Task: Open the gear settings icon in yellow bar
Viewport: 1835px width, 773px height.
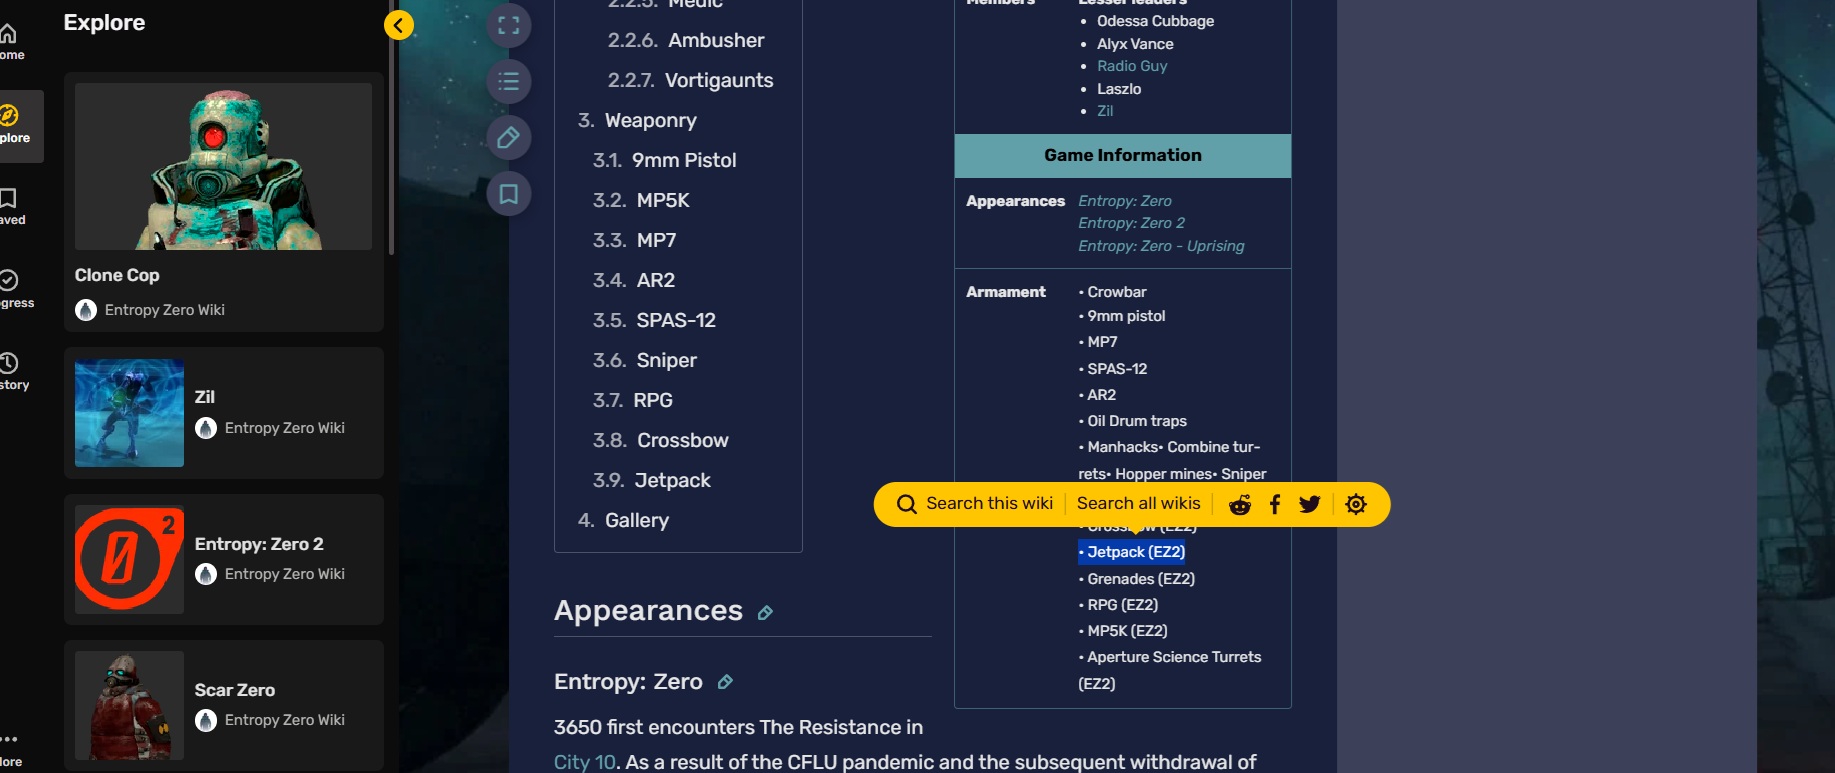Action: point(1356,504)
